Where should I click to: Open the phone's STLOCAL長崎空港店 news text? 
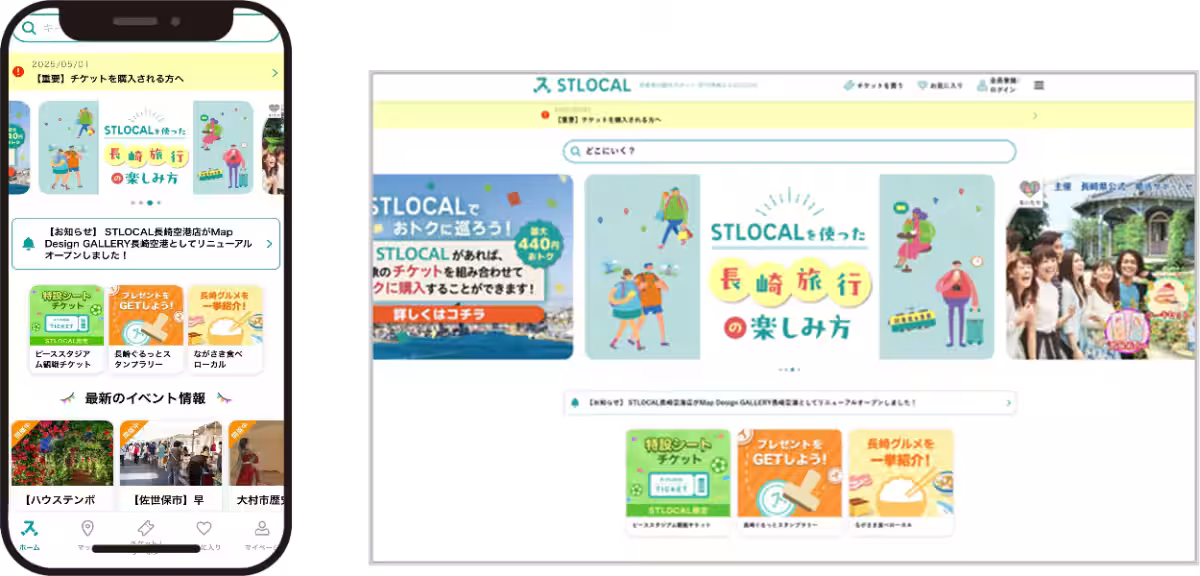tap(150, 244)
